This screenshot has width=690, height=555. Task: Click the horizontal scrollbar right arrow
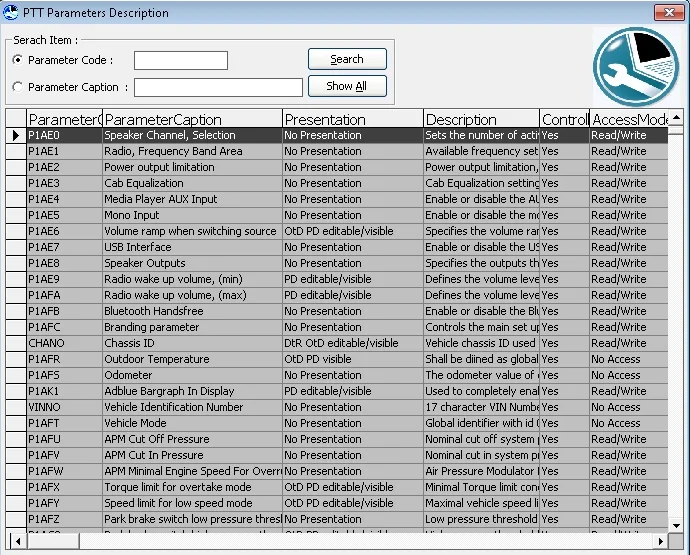point(661,541)
